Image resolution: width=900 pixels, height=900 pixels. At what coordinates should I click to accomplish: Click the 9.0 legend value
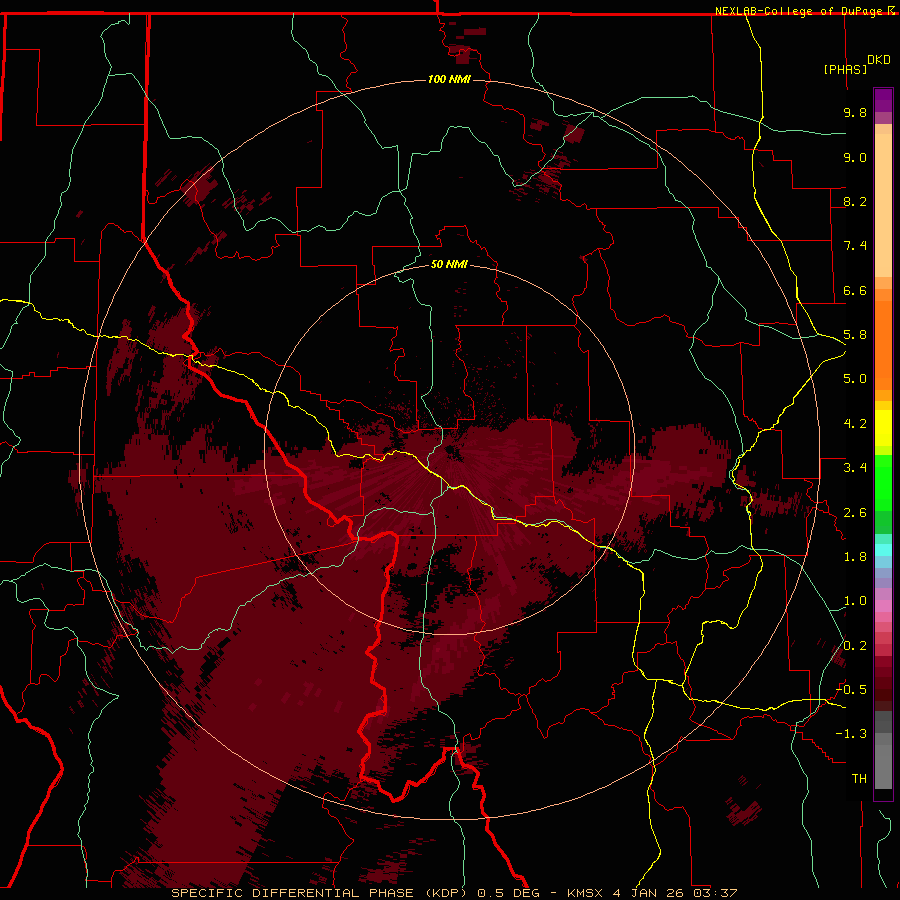[855, 157]
